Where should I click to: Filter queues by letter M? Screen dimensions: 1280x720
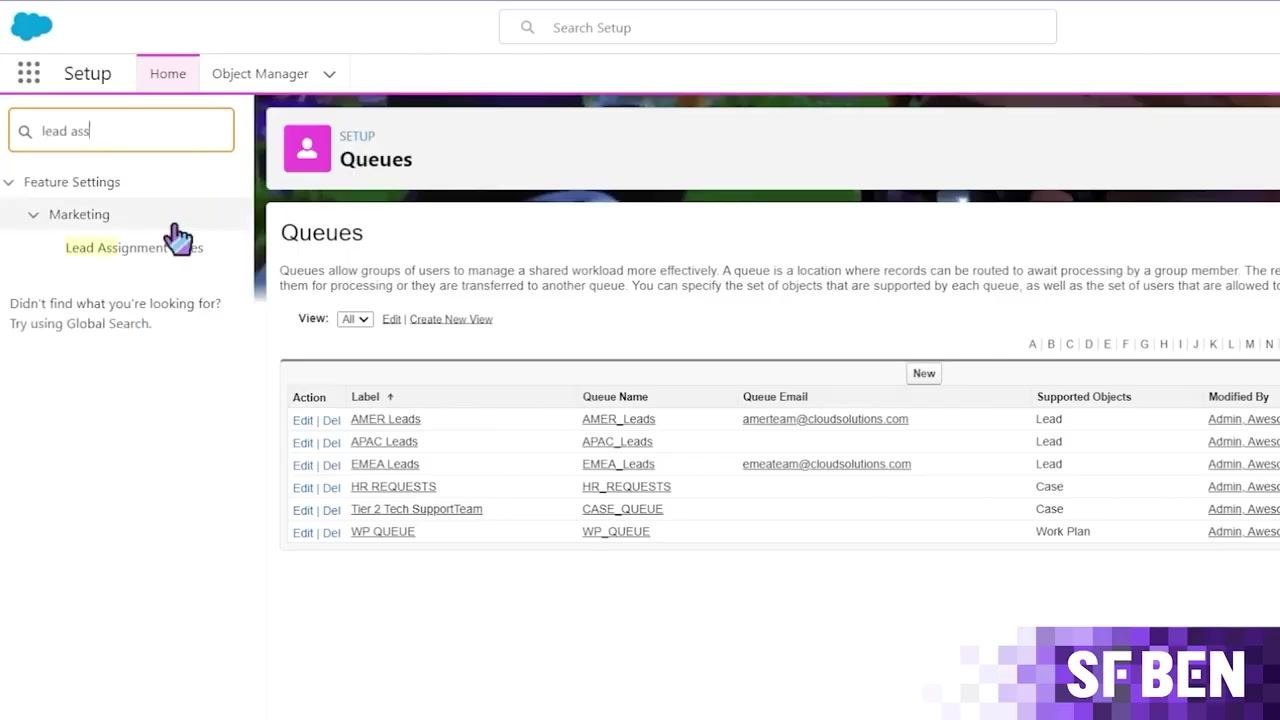1250,344
